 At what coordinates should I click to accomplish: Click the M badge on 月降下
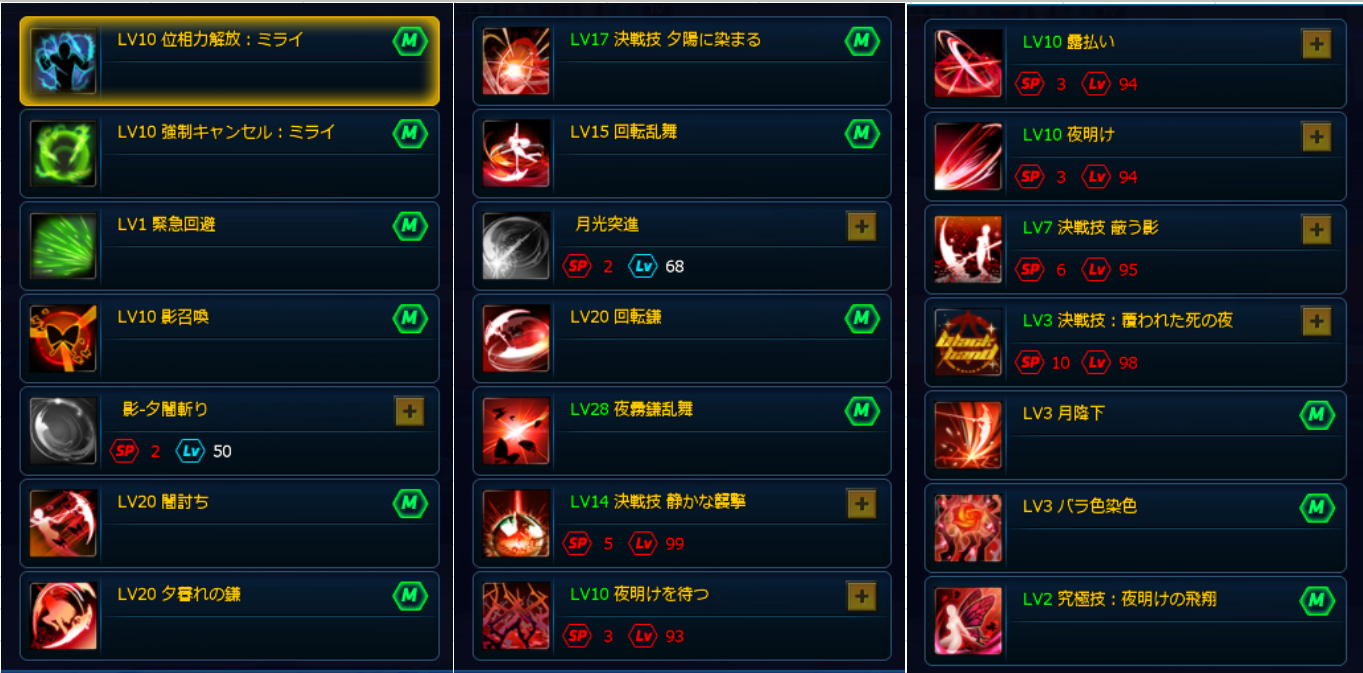click(x=1316, y=414)
